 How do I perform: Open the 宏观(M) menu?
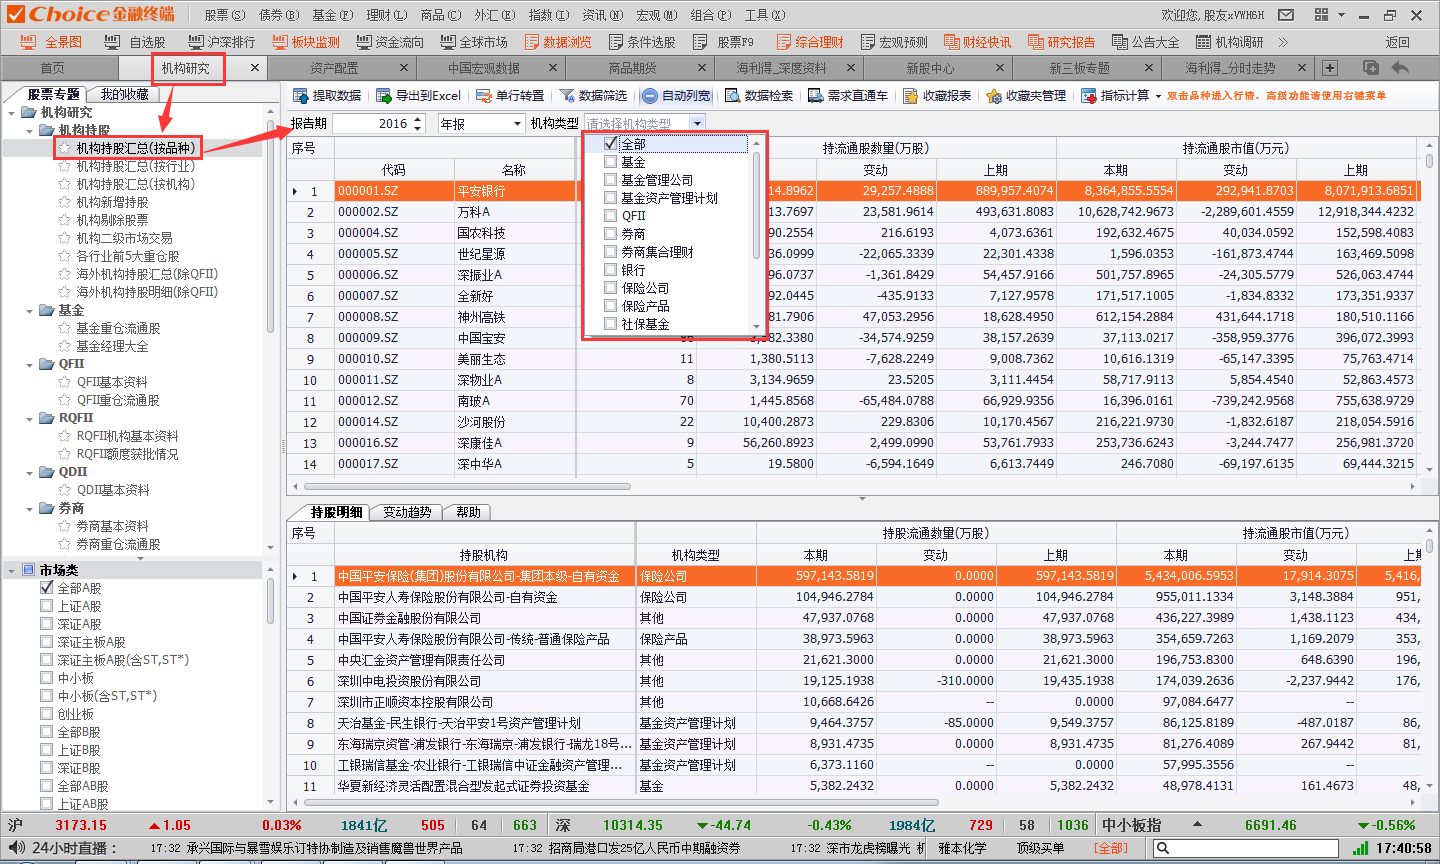point(656,15)
